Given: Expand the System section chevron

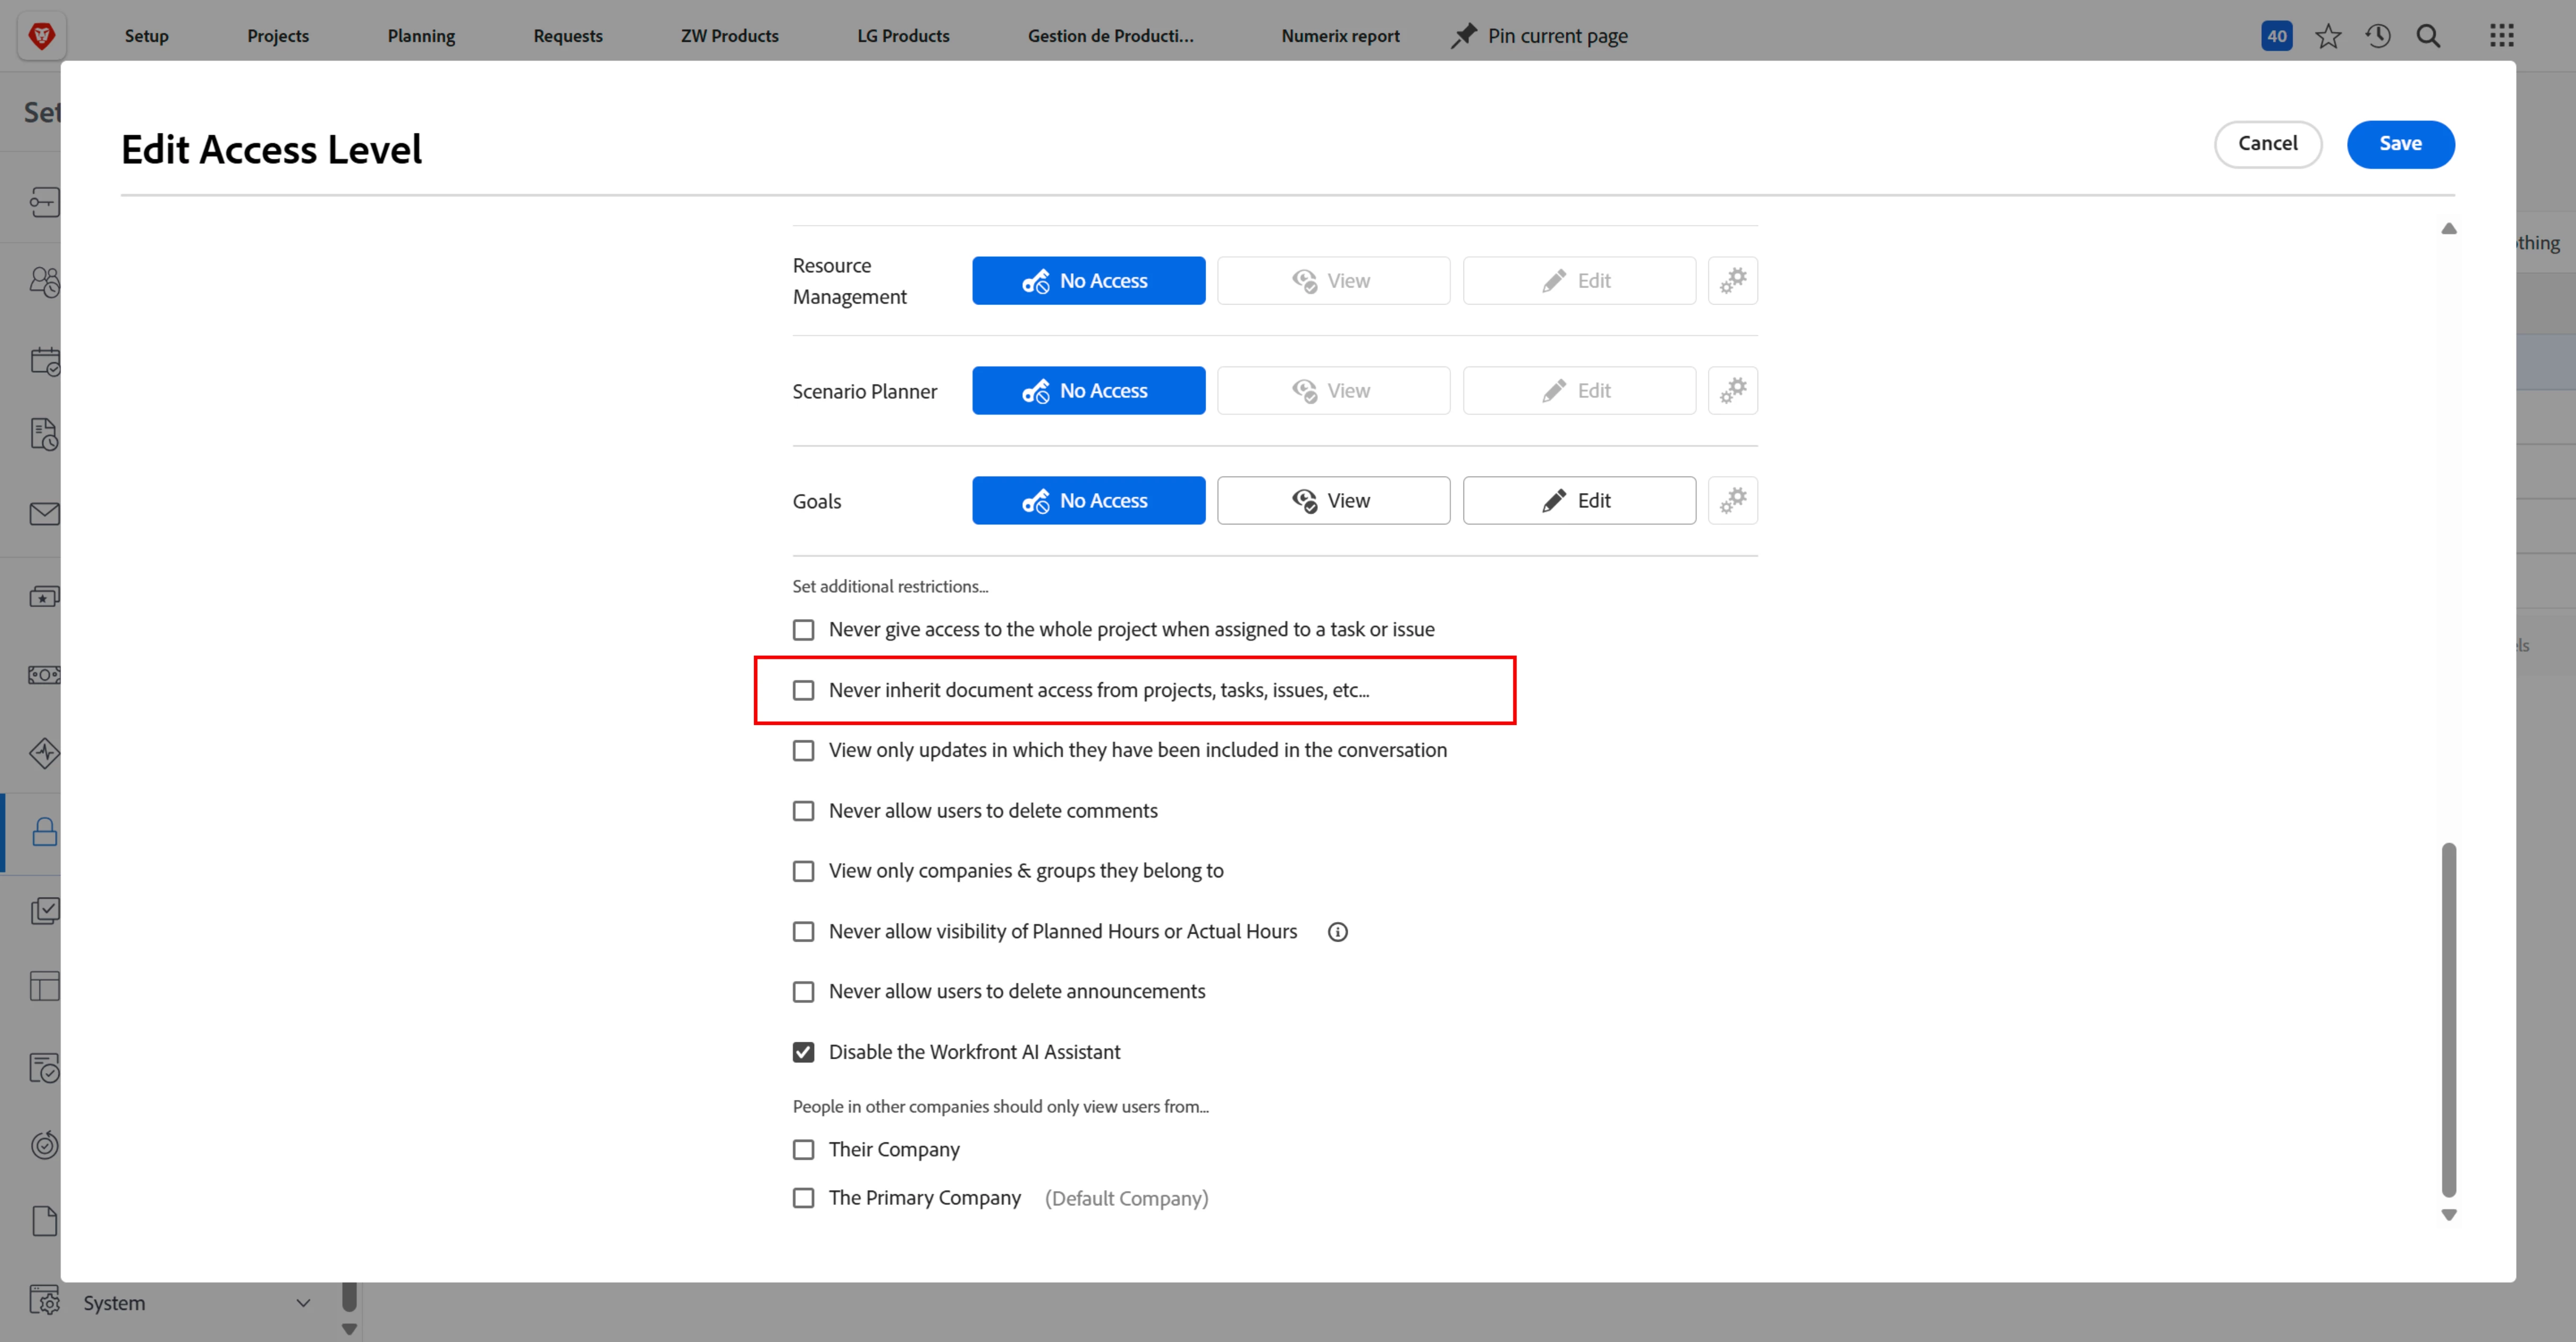Looking at the screenshot, I should point(303,1303).
